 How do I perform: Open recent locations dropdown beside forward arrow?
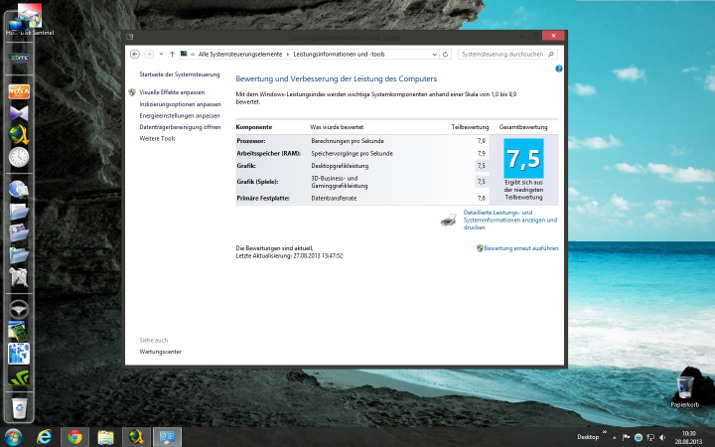pyautogui.click(x=161, y=54)
